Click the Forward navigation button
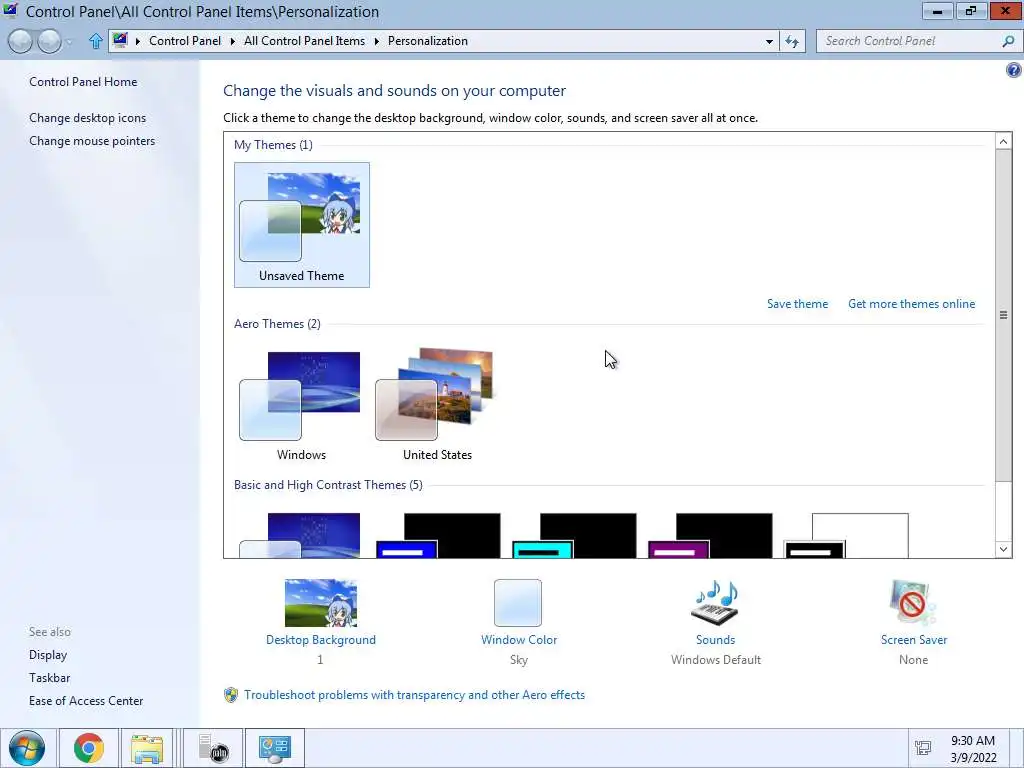 coord(49,41)
